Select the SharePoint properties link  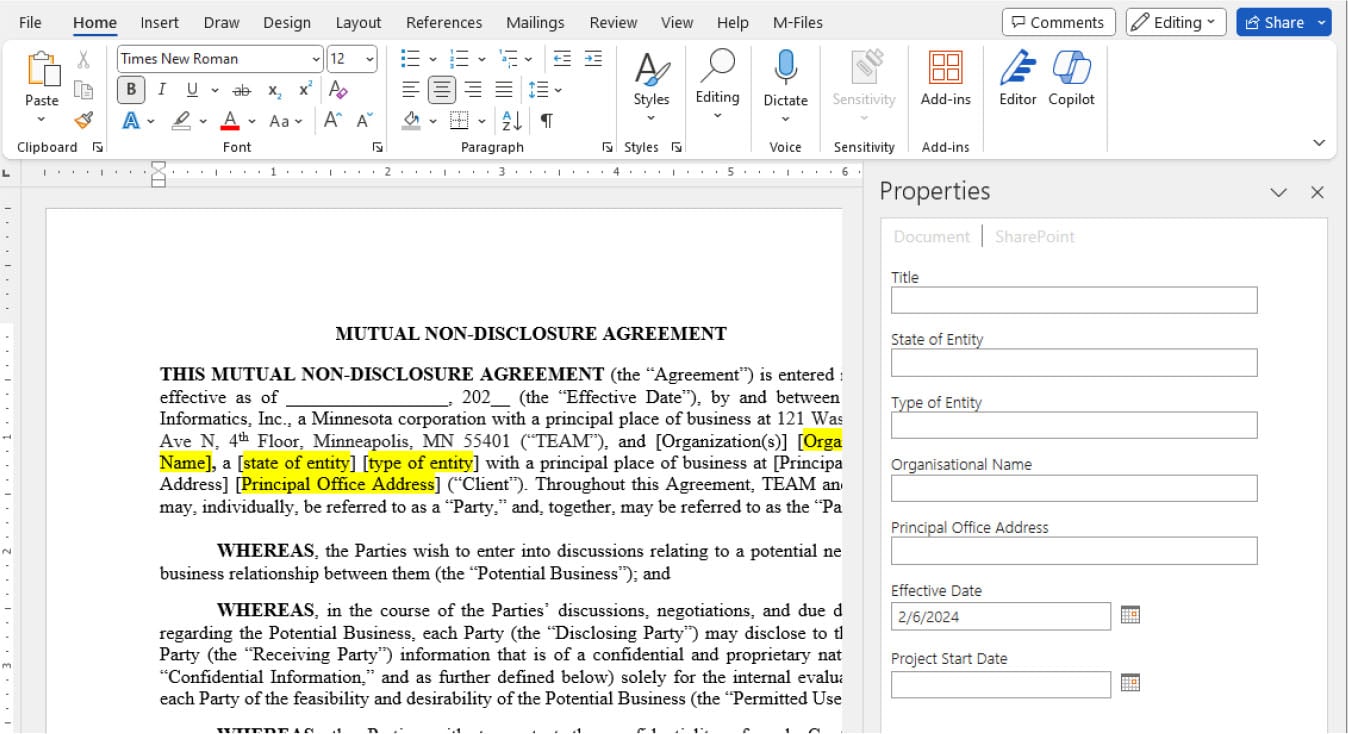(x=1035, y=237)
